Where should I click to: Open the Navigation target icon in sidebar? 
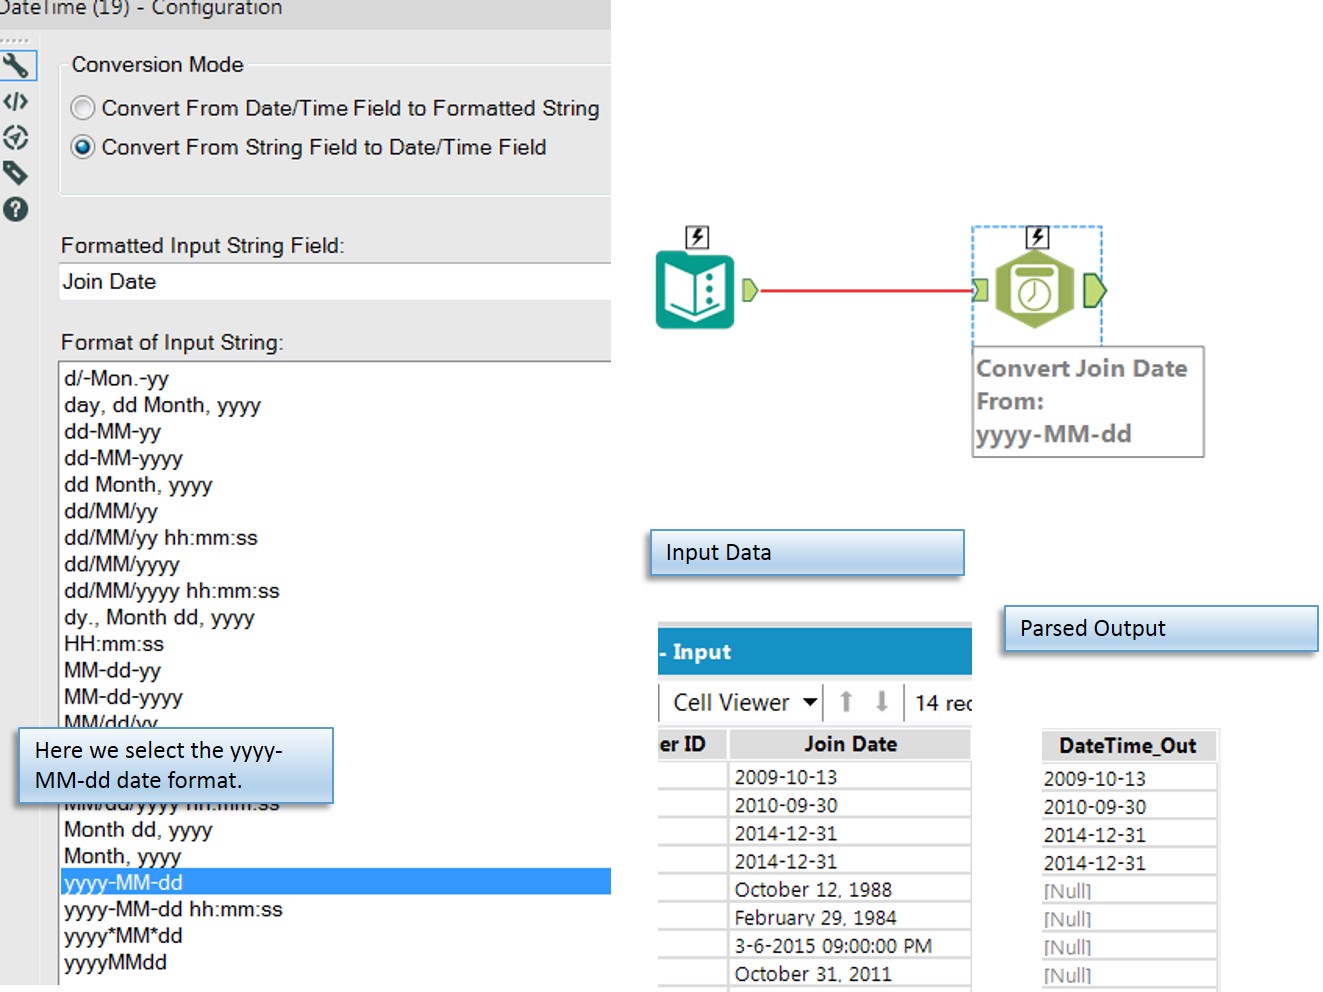coord(16,137)
